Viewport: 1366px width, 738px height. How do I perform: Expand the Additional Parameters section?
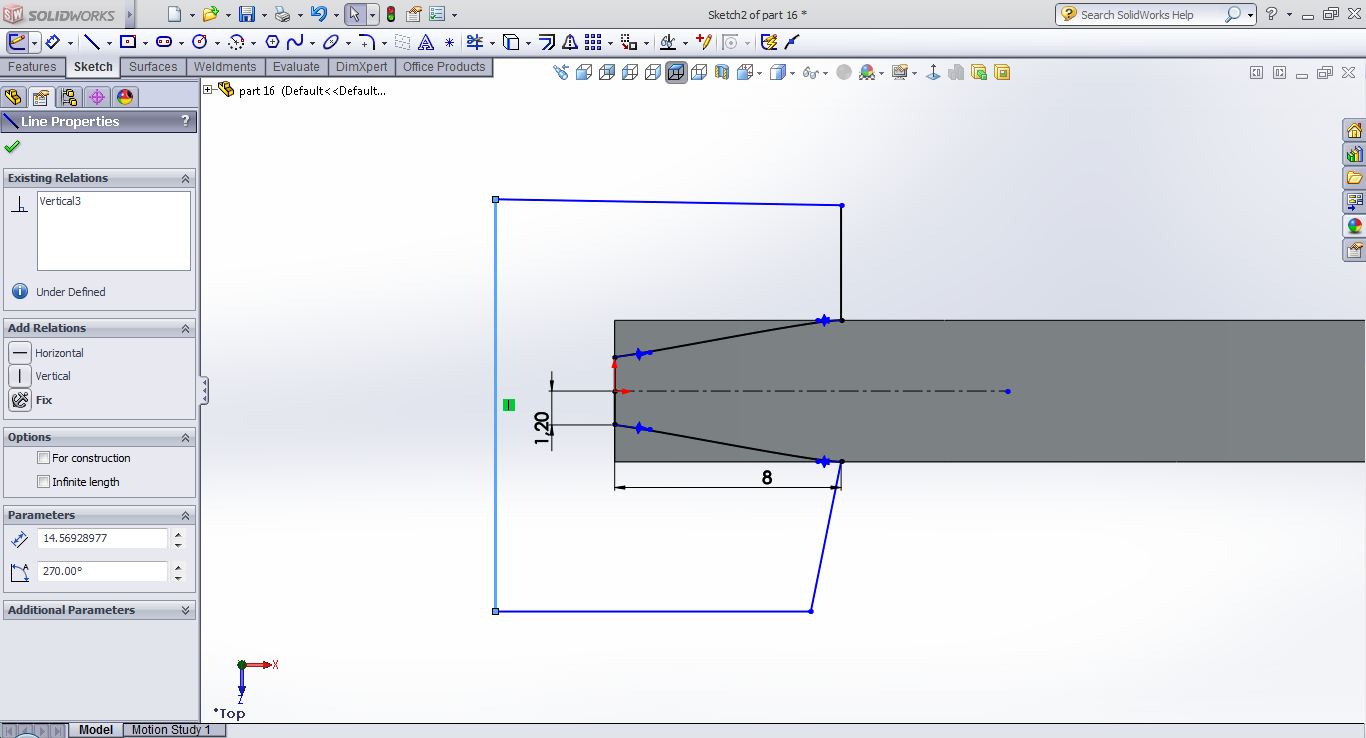click(185, 610)
